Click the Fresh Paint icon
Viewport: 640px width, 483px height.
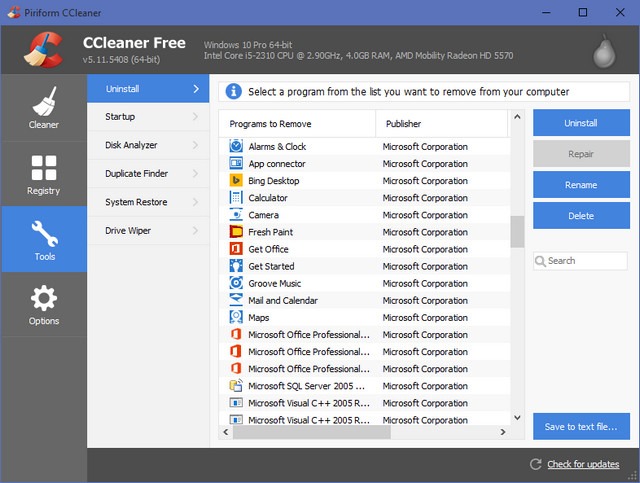coord(236,232)
